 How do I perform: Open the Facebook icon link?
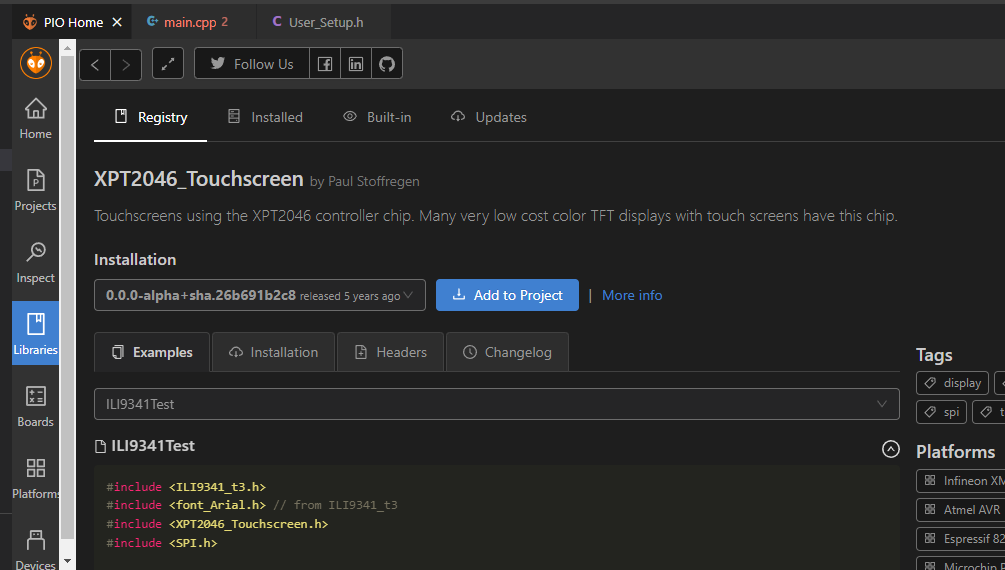pos(325,63)
